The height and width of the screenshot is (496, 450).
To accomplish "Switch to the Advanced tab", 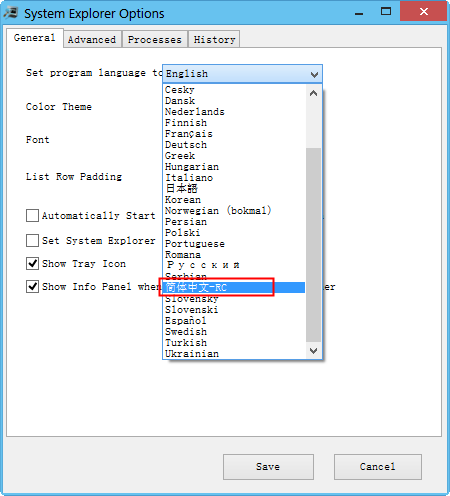I will coord(92,39).
